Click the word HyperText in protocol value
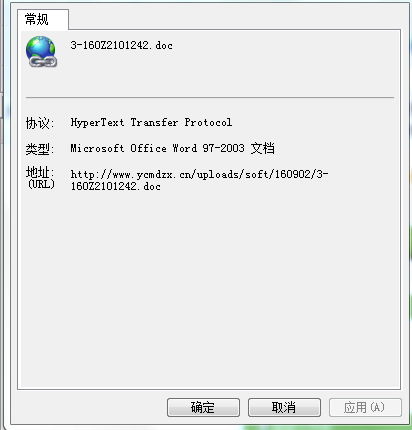The height and width of the screenshot is (430, 412). pyautogui.click(x=97, y=123)
